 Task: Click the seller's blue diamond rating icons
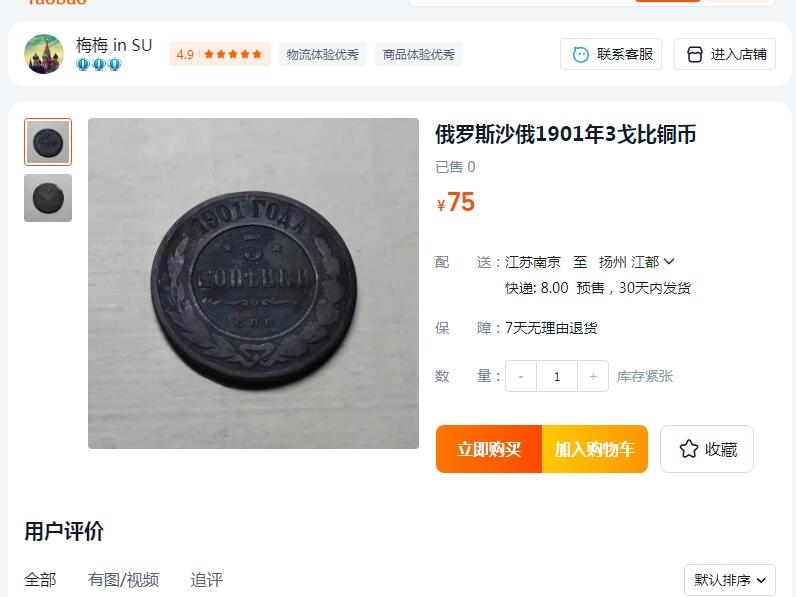[x=98, y=65]
